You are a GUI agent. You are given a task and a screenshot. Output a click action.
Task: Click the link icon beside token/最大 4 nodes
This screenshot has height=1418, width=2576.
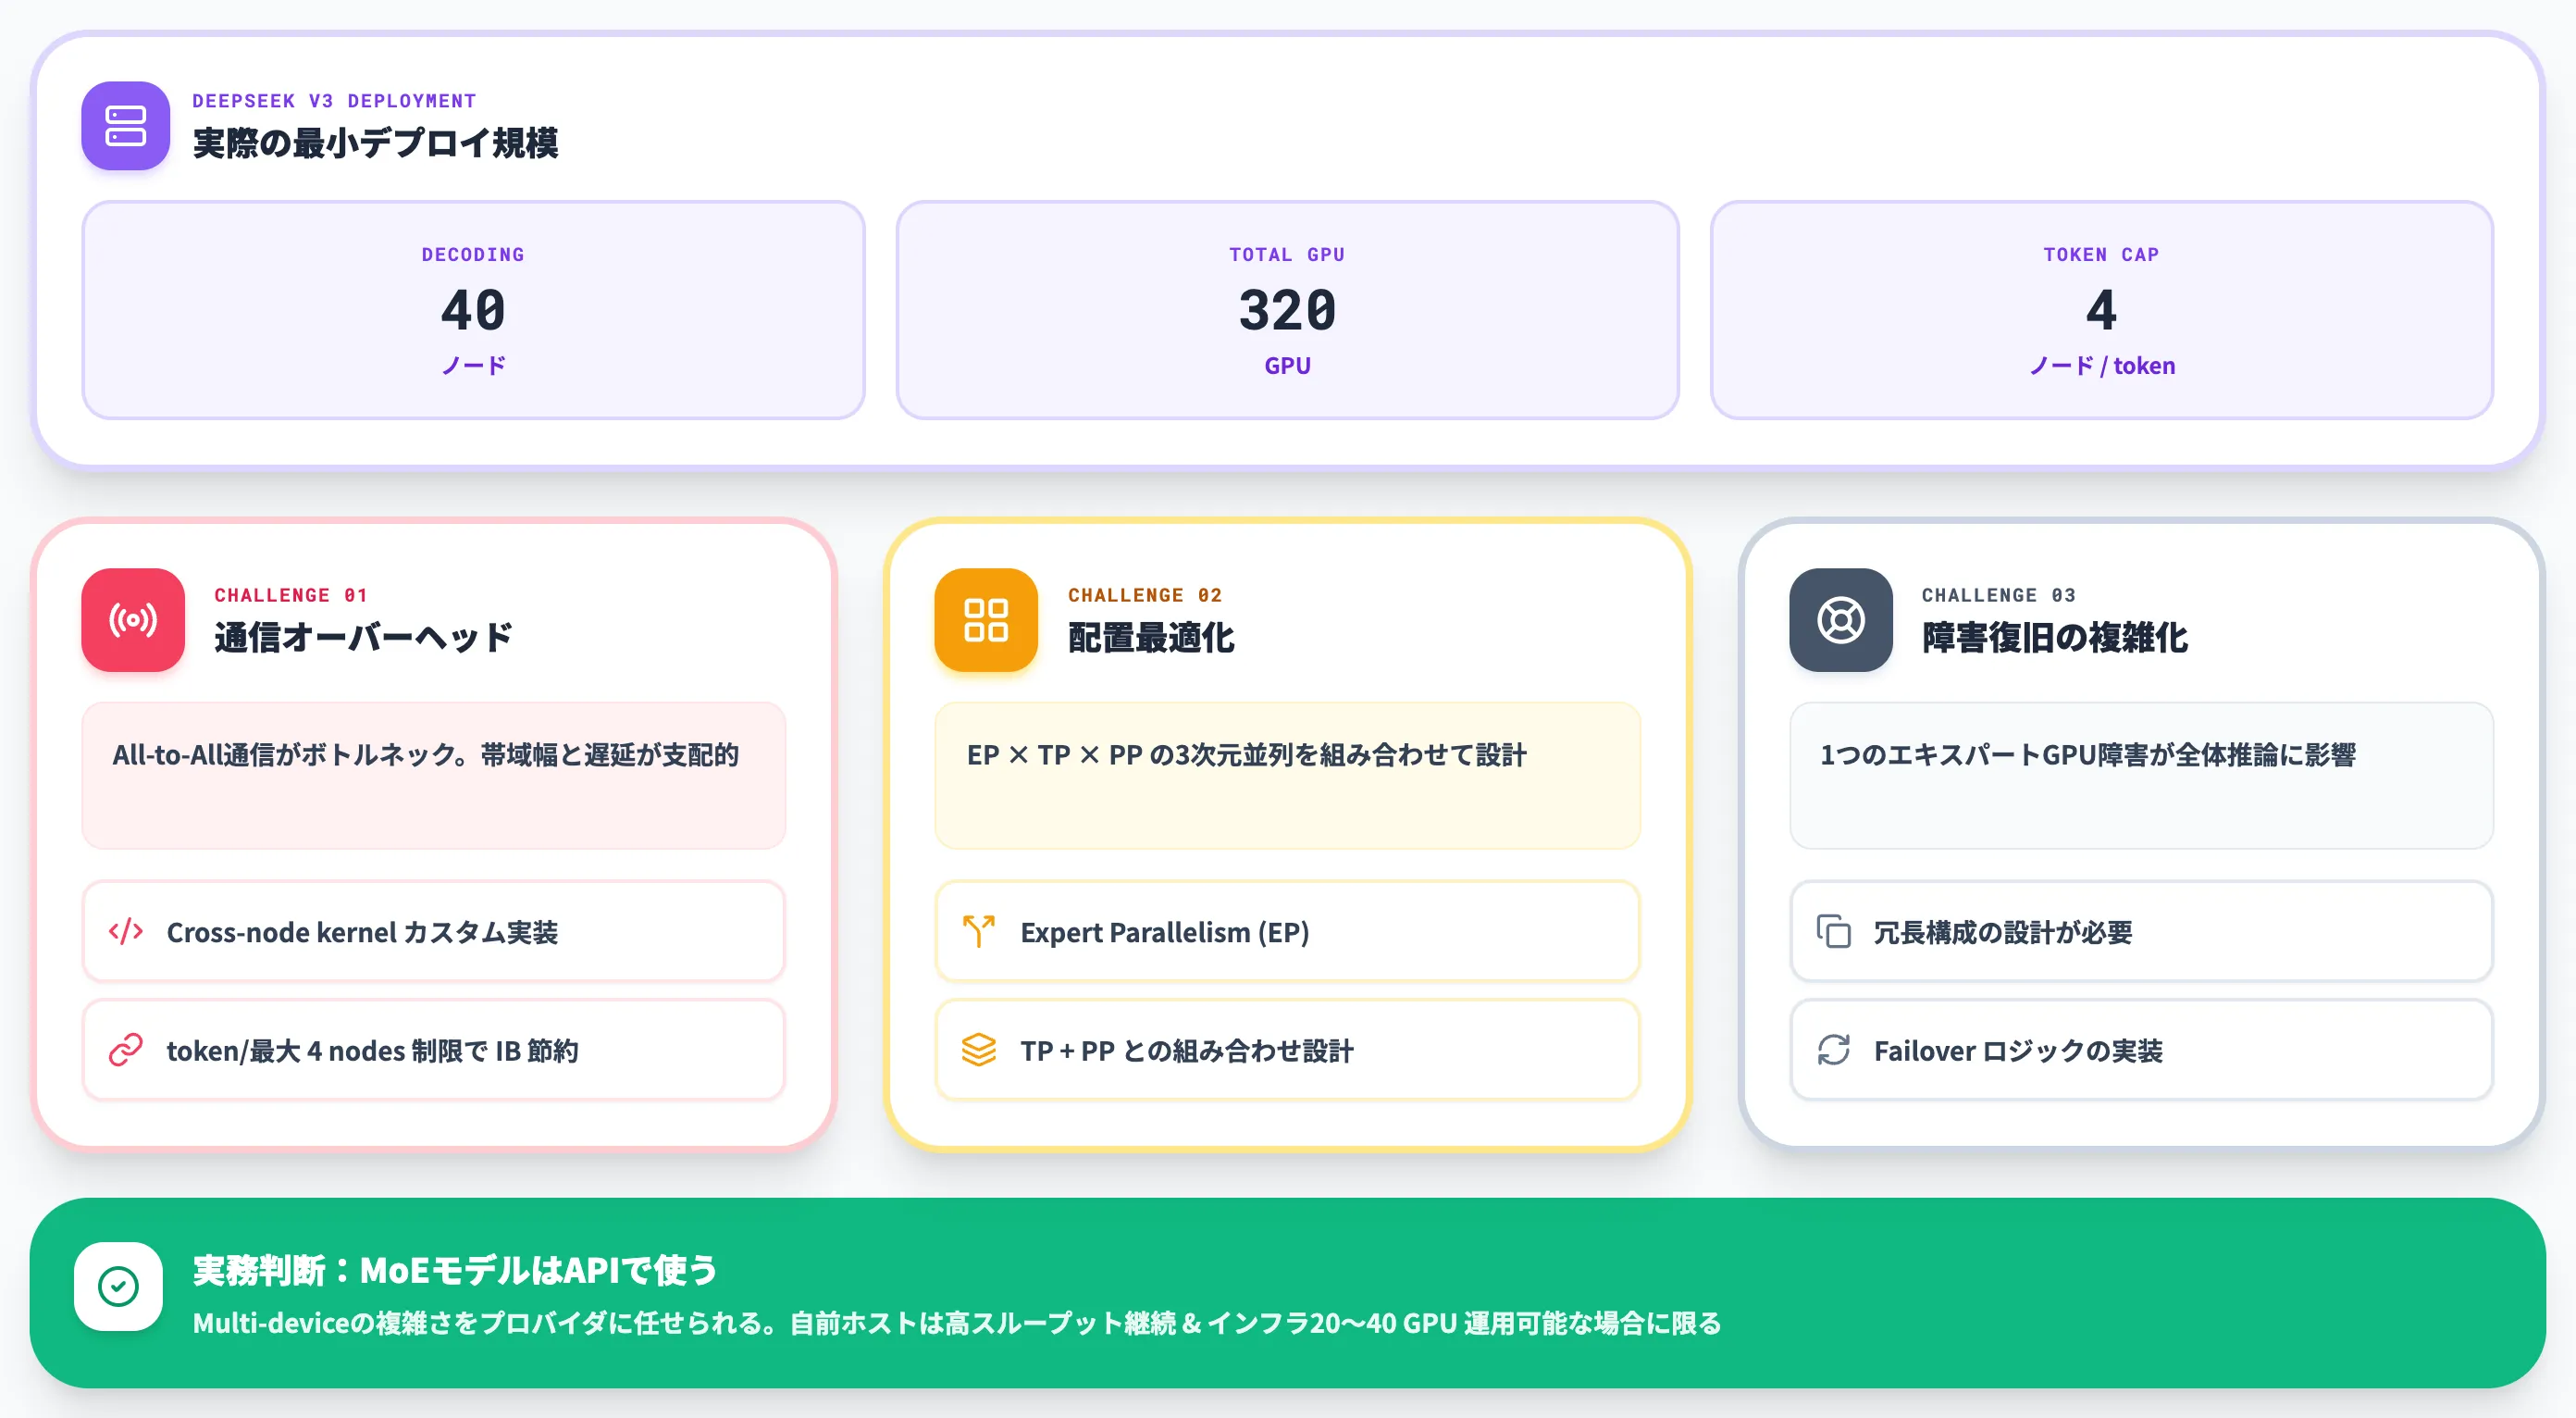pos(126,1050)
